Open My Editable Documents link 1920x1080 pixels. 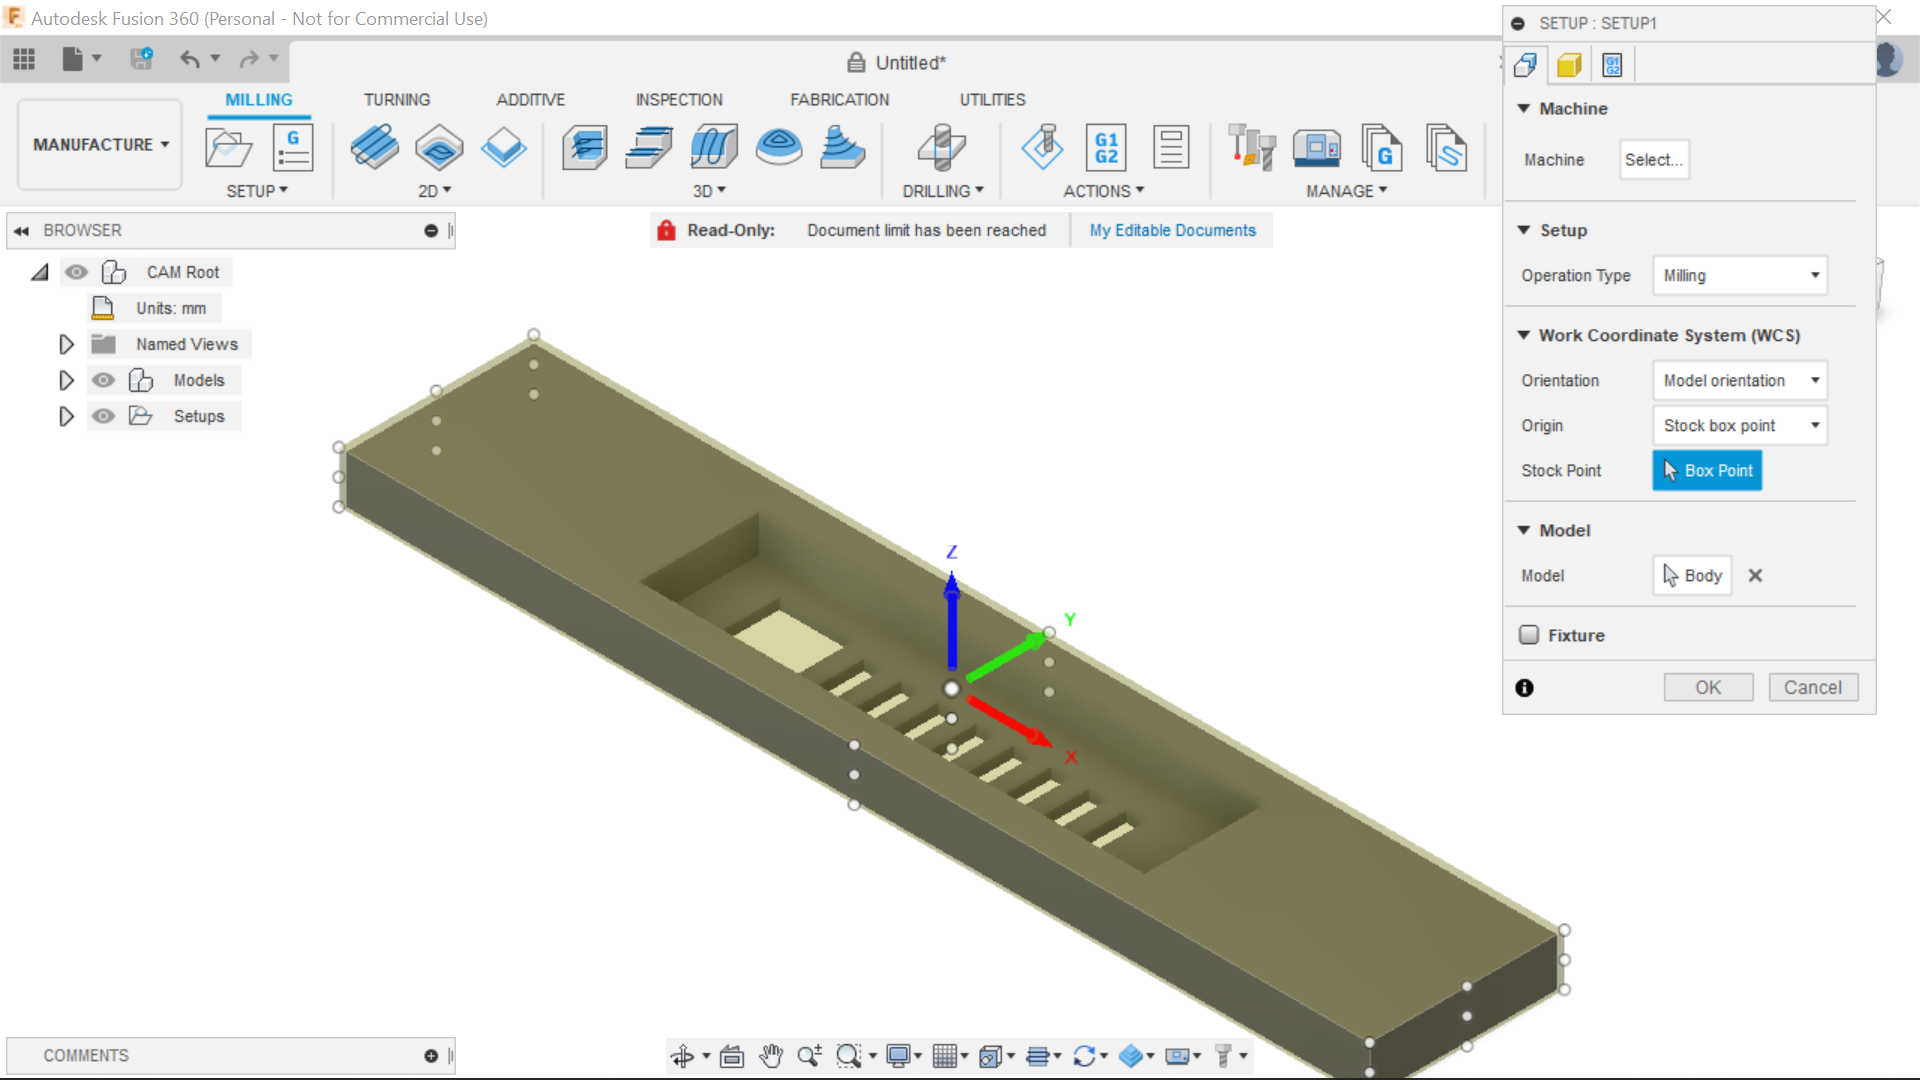coord(1171,230)
